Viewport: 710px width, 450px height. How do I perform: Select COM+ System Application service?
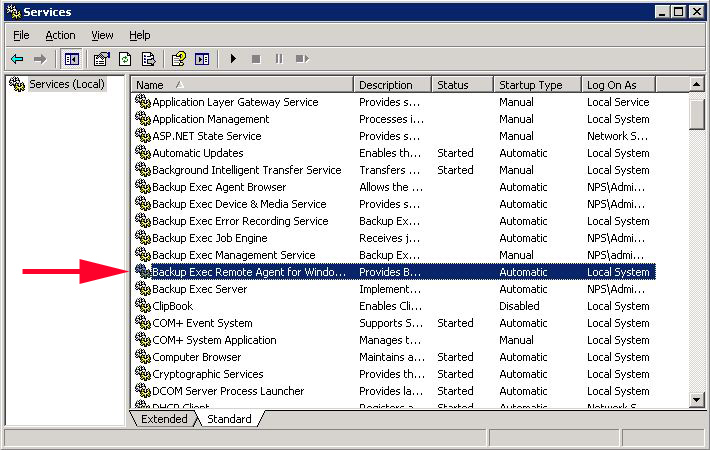click(393, 340)
